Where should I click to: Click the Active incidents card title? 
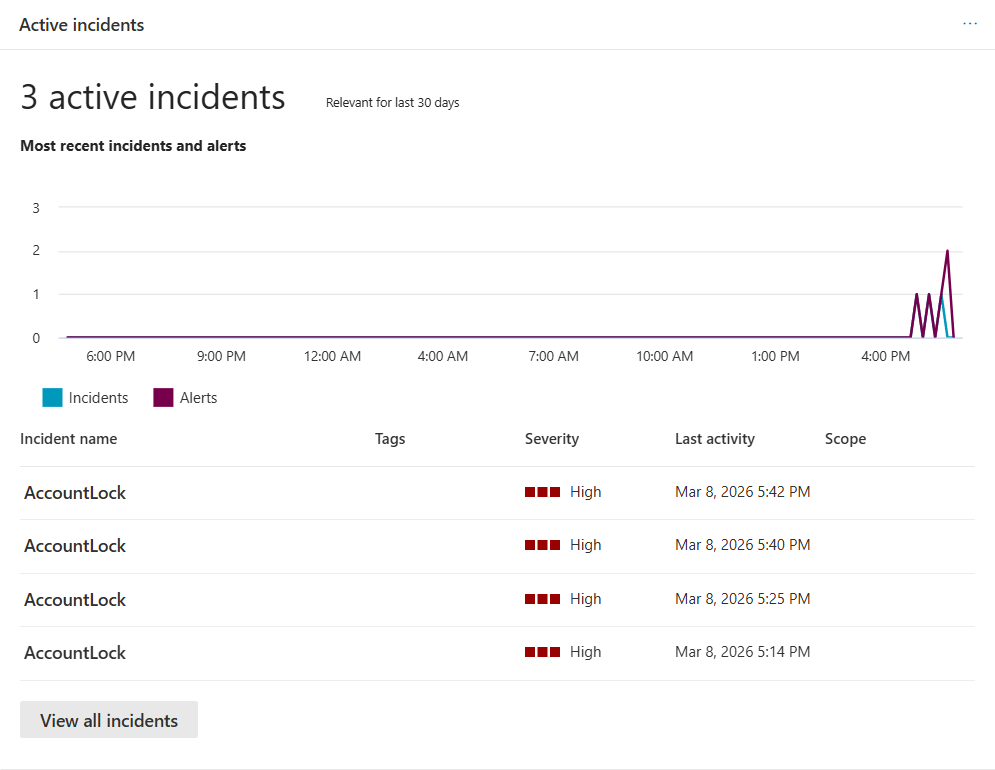tap(82, 25)
